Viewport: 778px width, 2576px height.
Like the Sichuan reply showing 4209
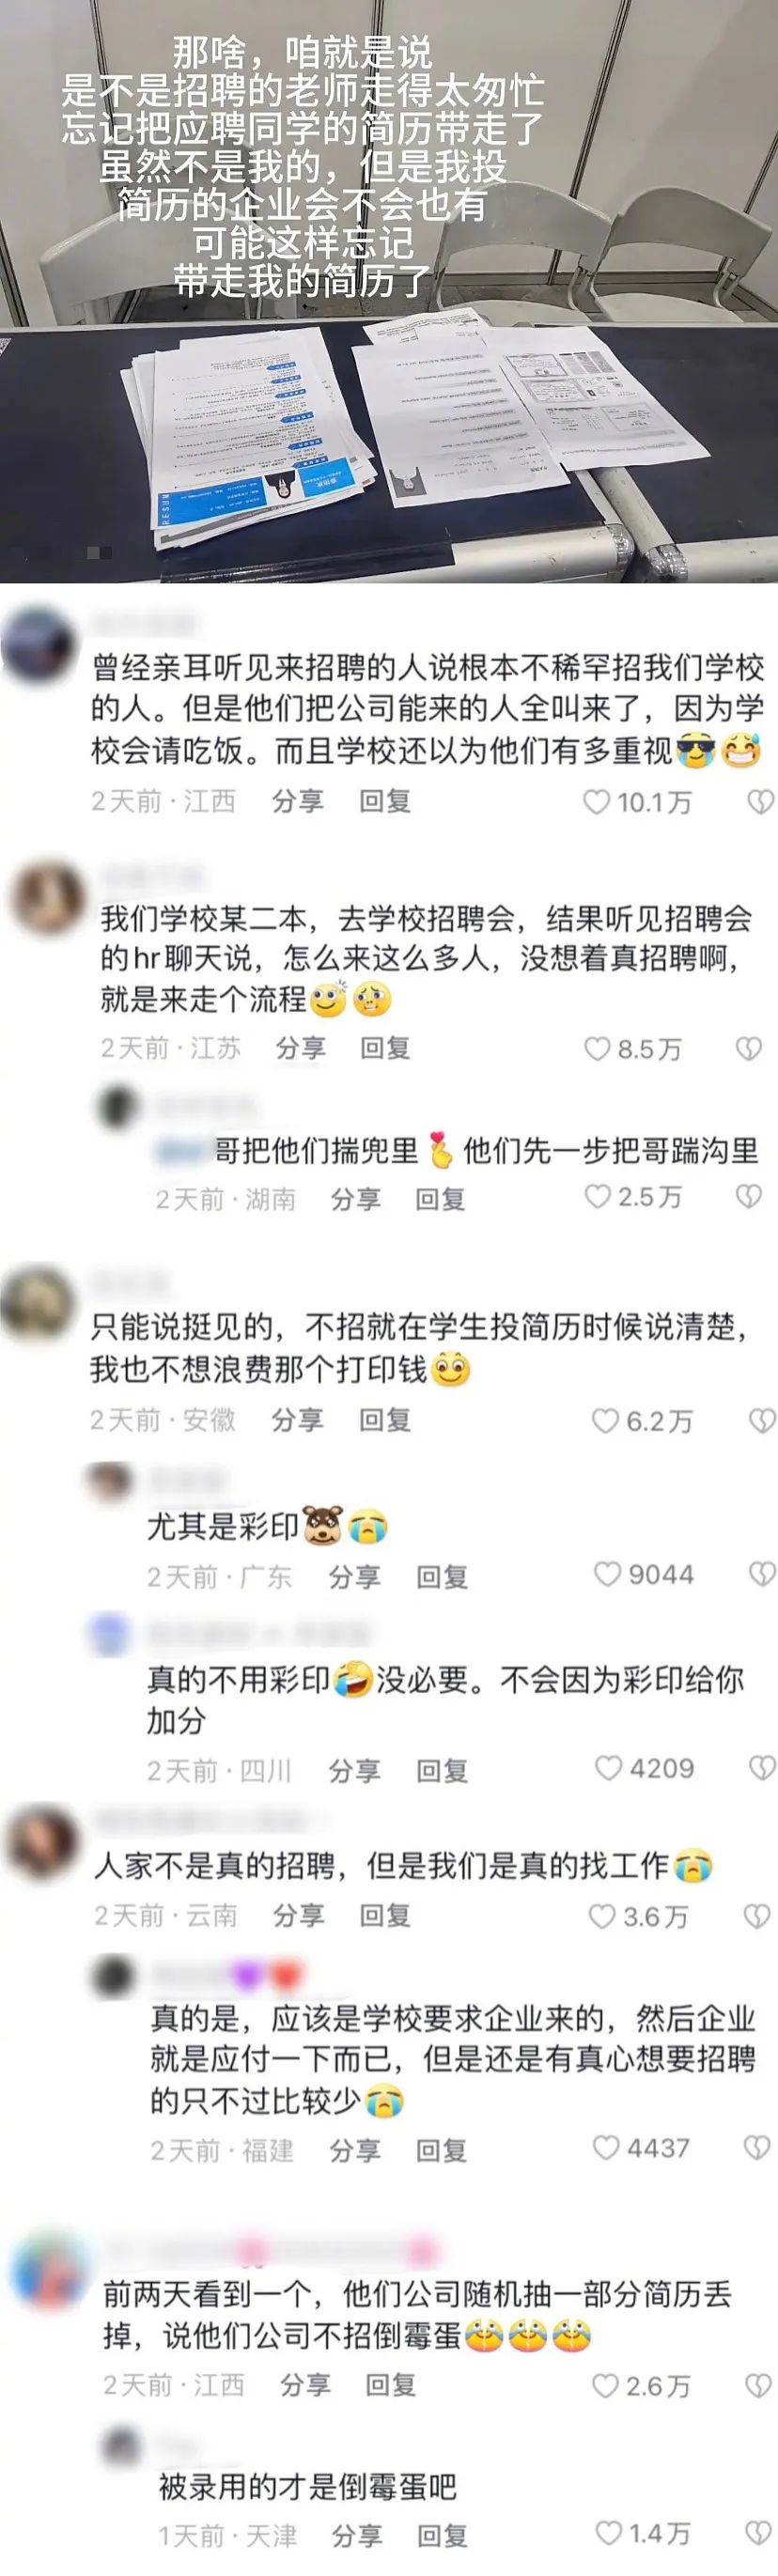point(608,1768)
